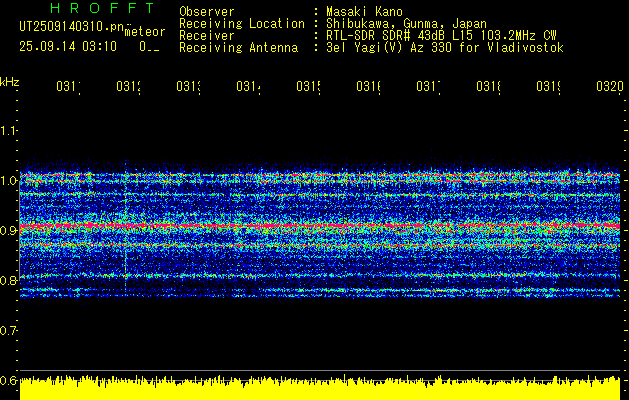The width and height of the screenshot is (629, 400).
Task: Click 'Receiving Location' label
Action: pyautogui.click(x=242, y=24)
